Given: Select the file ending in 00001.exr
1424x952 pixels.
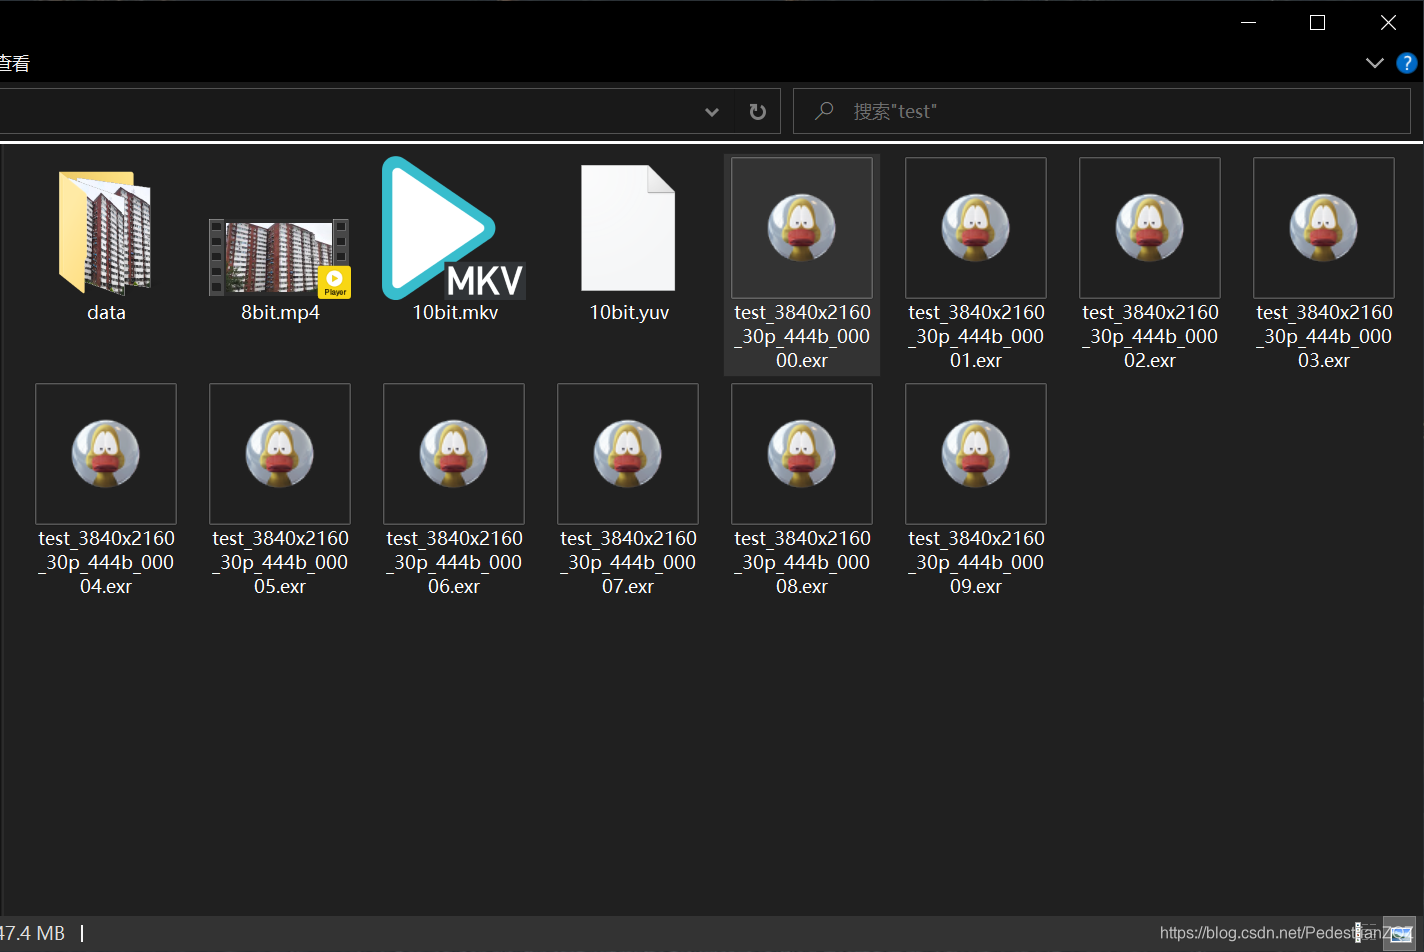Looking at the screenshot, I should coord(975,229).
